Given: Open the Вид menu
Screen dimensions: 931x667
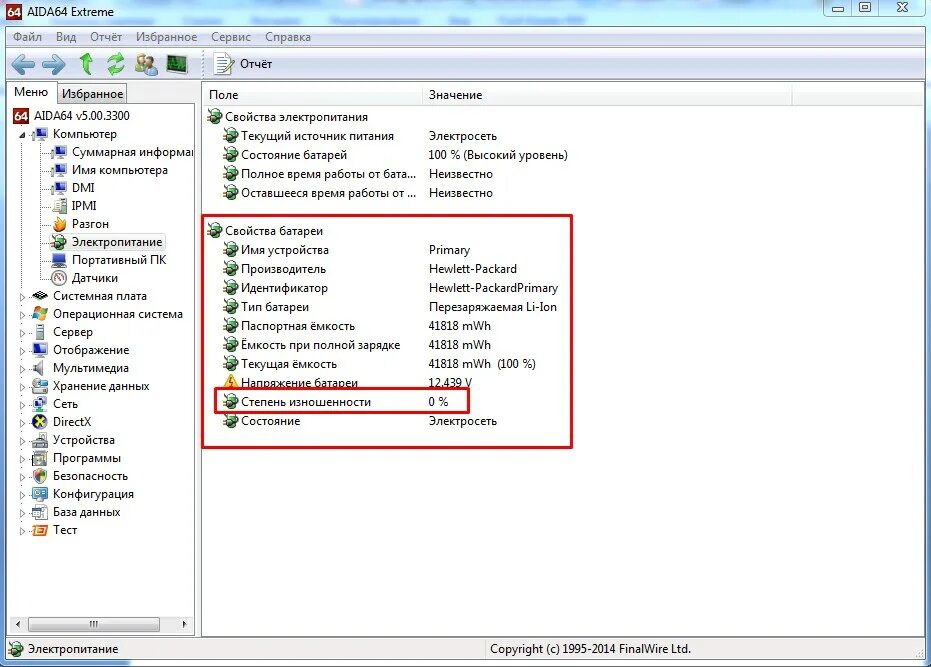Looking at the screenshot, I should (66, 37).
